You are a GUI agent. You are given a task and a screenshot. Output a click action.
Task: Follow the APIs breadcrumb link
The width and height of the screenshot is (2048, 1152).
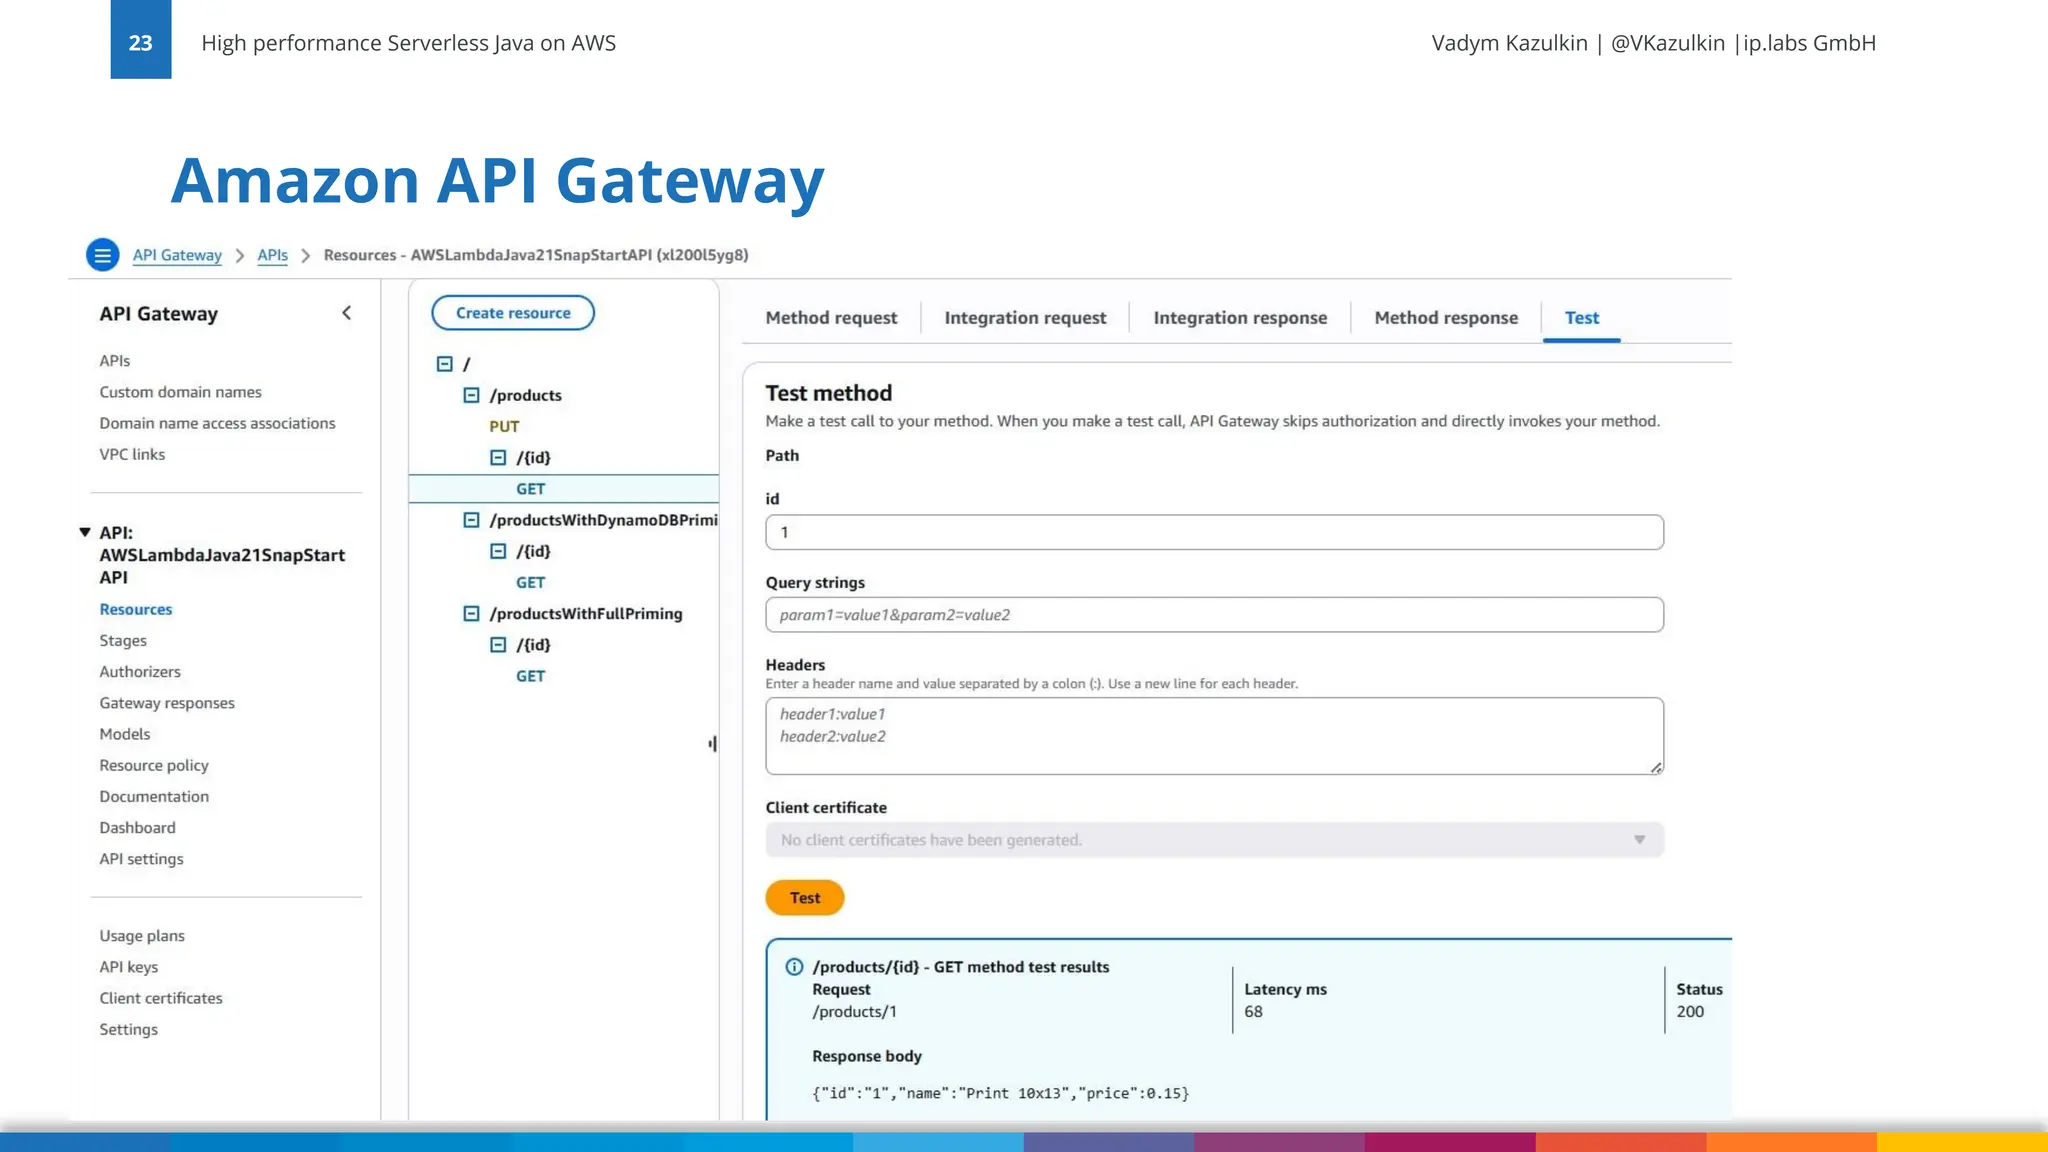tap(272, 255)
